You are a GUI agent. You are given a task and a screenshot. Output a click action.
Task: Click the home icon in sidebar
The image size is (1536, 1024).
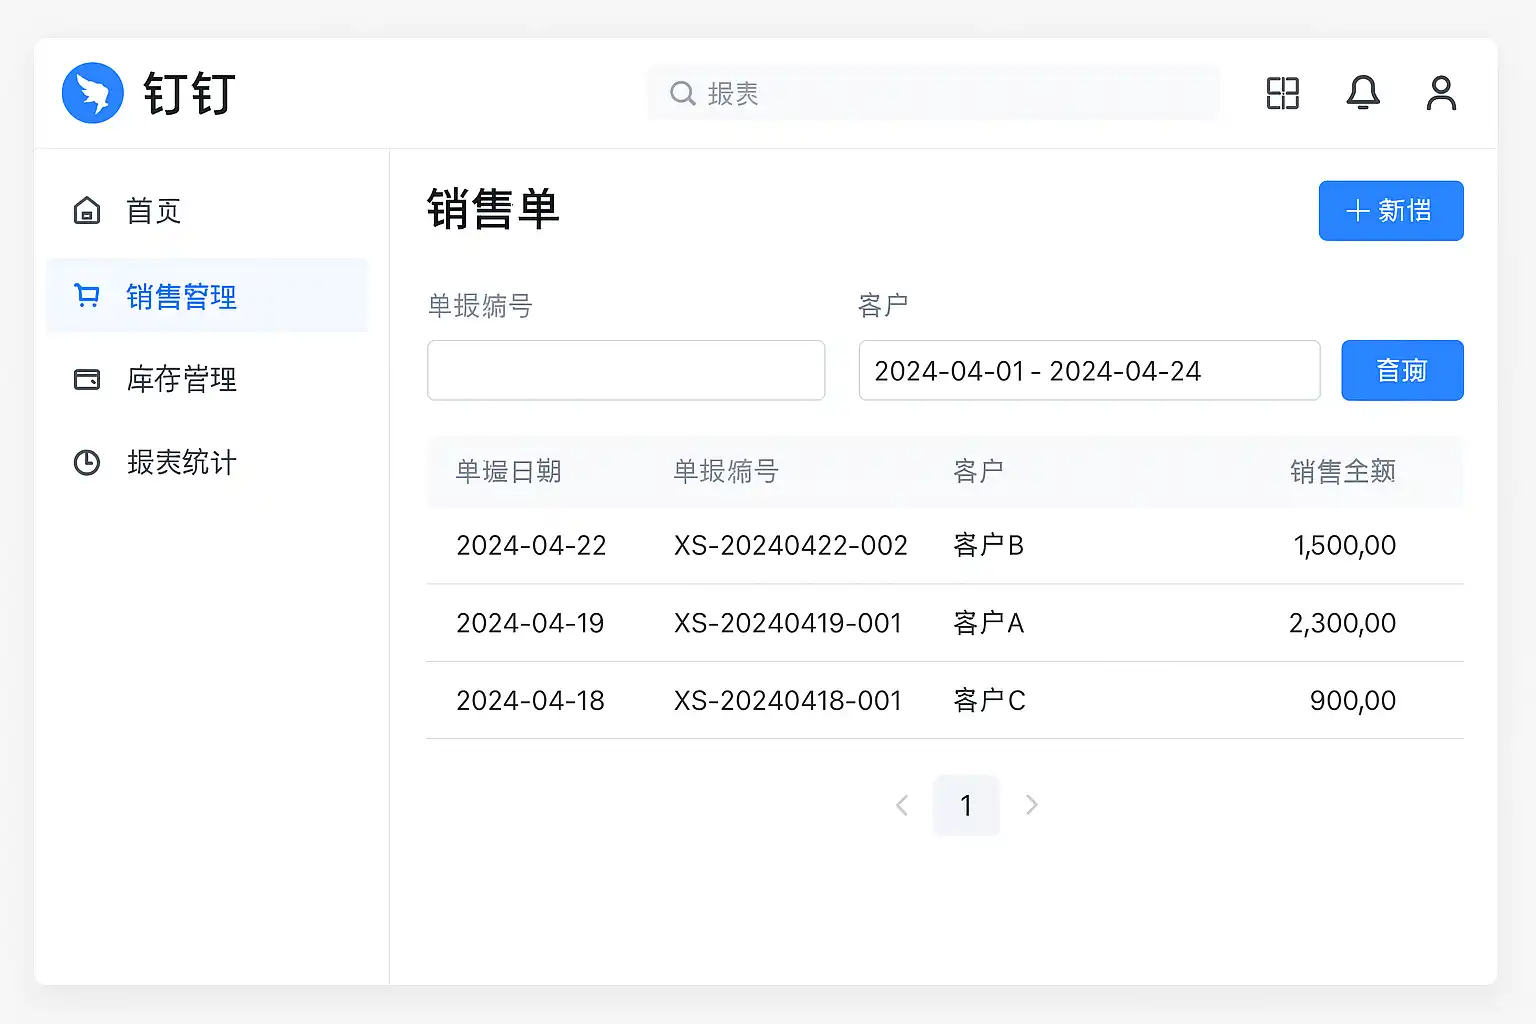click(87, 211)
